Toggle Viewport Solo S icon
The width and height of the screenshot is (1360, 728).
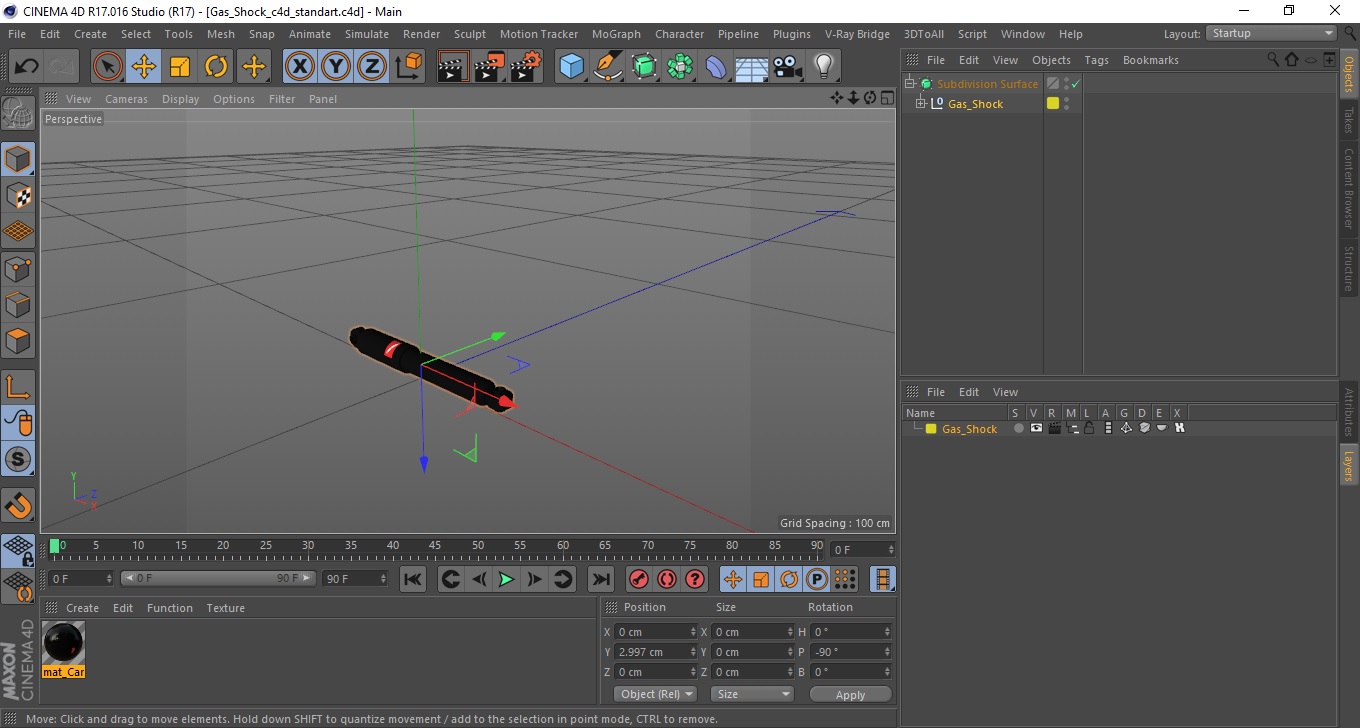(x=18, y=459)
